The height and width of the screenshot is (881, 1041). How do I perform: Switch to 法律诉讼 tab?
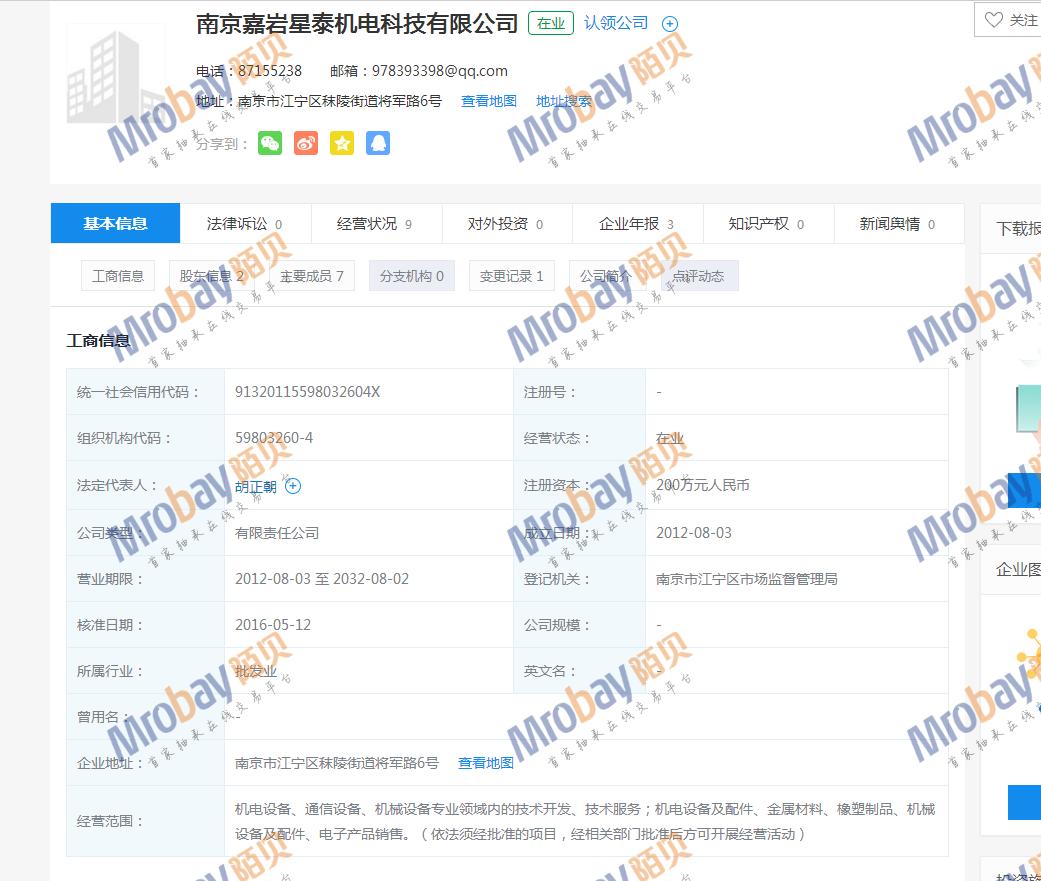click(x=244, y=224)
